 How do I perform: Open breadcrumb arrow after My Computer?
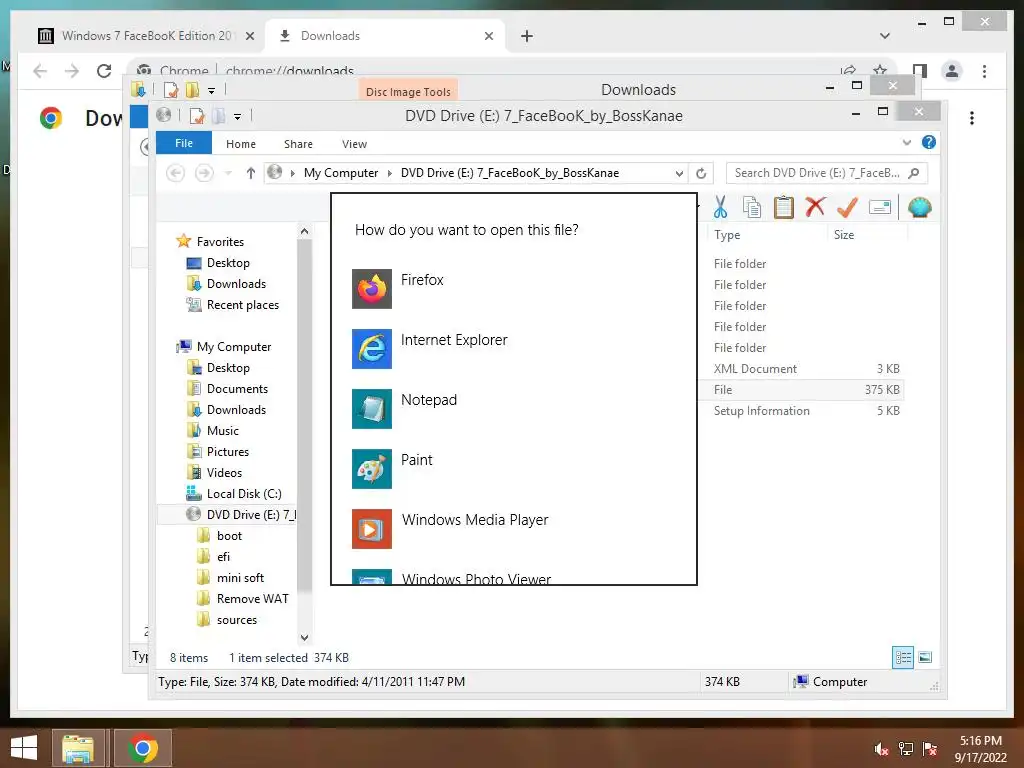[x=390, y=173]
